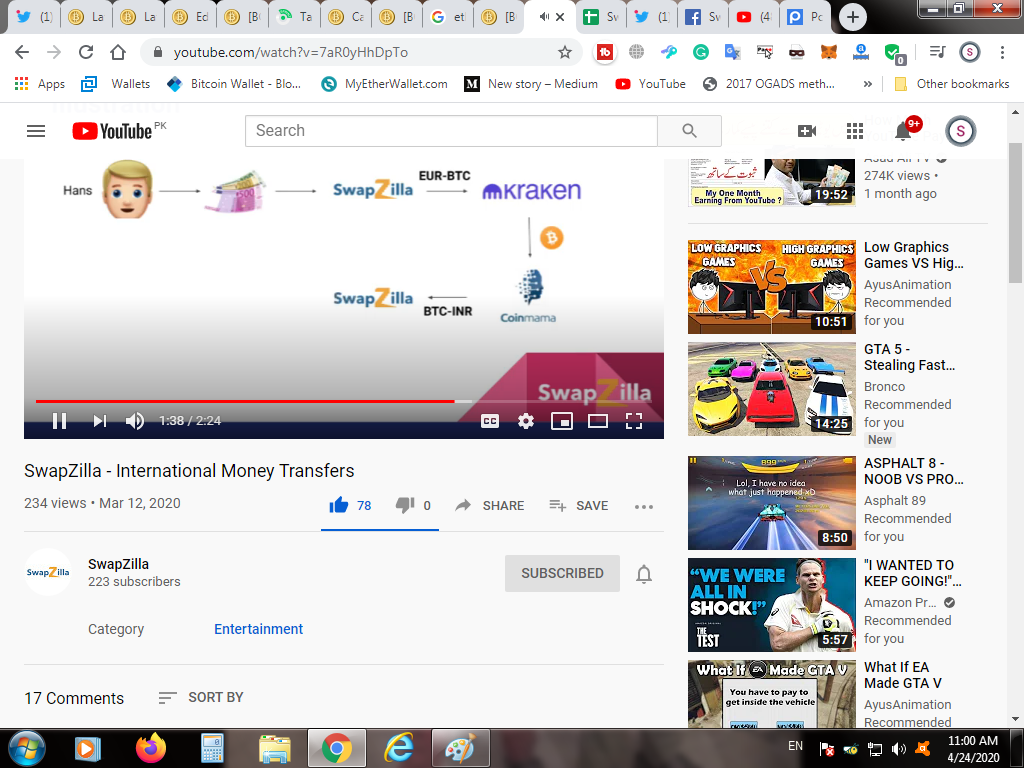Open the comments SORT BY dropdown
The width and height of the screenshot is (1024, 768).
click(x=200, y=697)
